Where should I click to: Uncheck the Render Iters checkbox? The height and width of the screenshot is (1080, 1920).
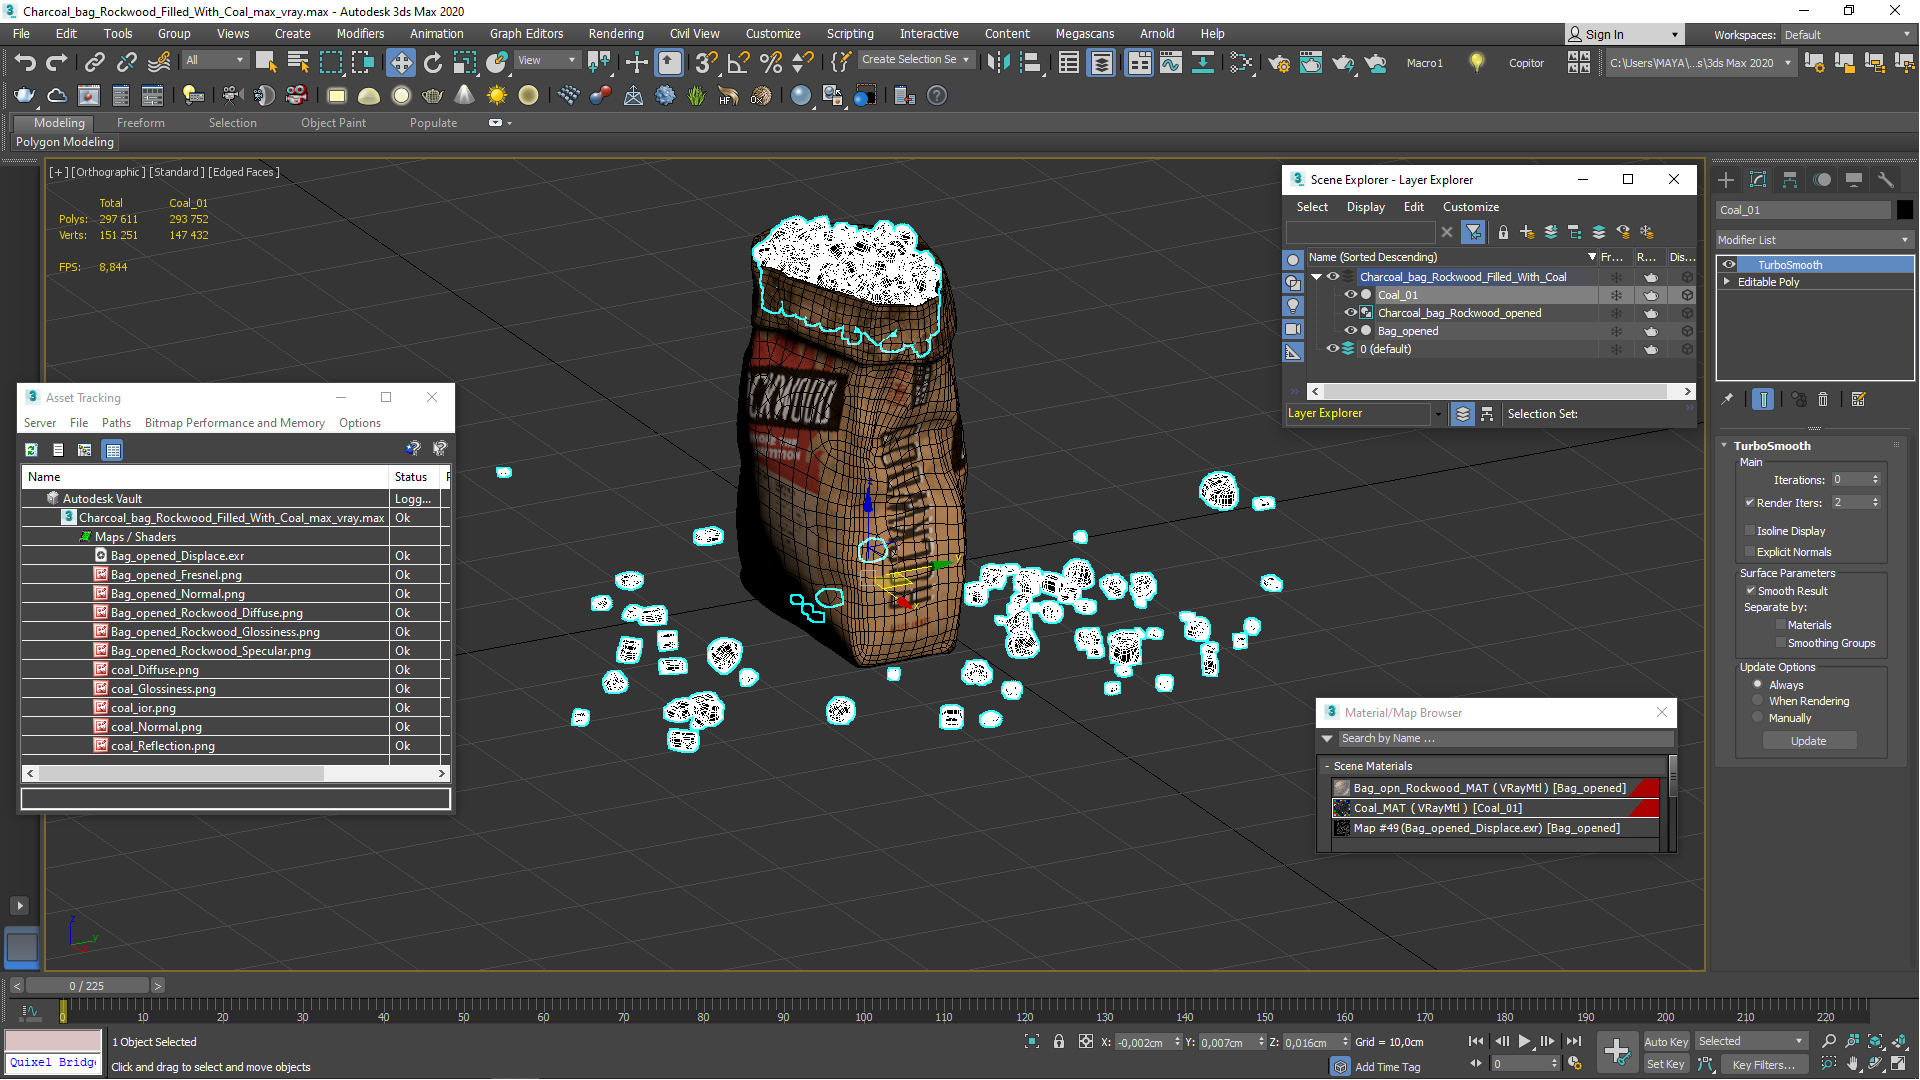coord(1750,503)
